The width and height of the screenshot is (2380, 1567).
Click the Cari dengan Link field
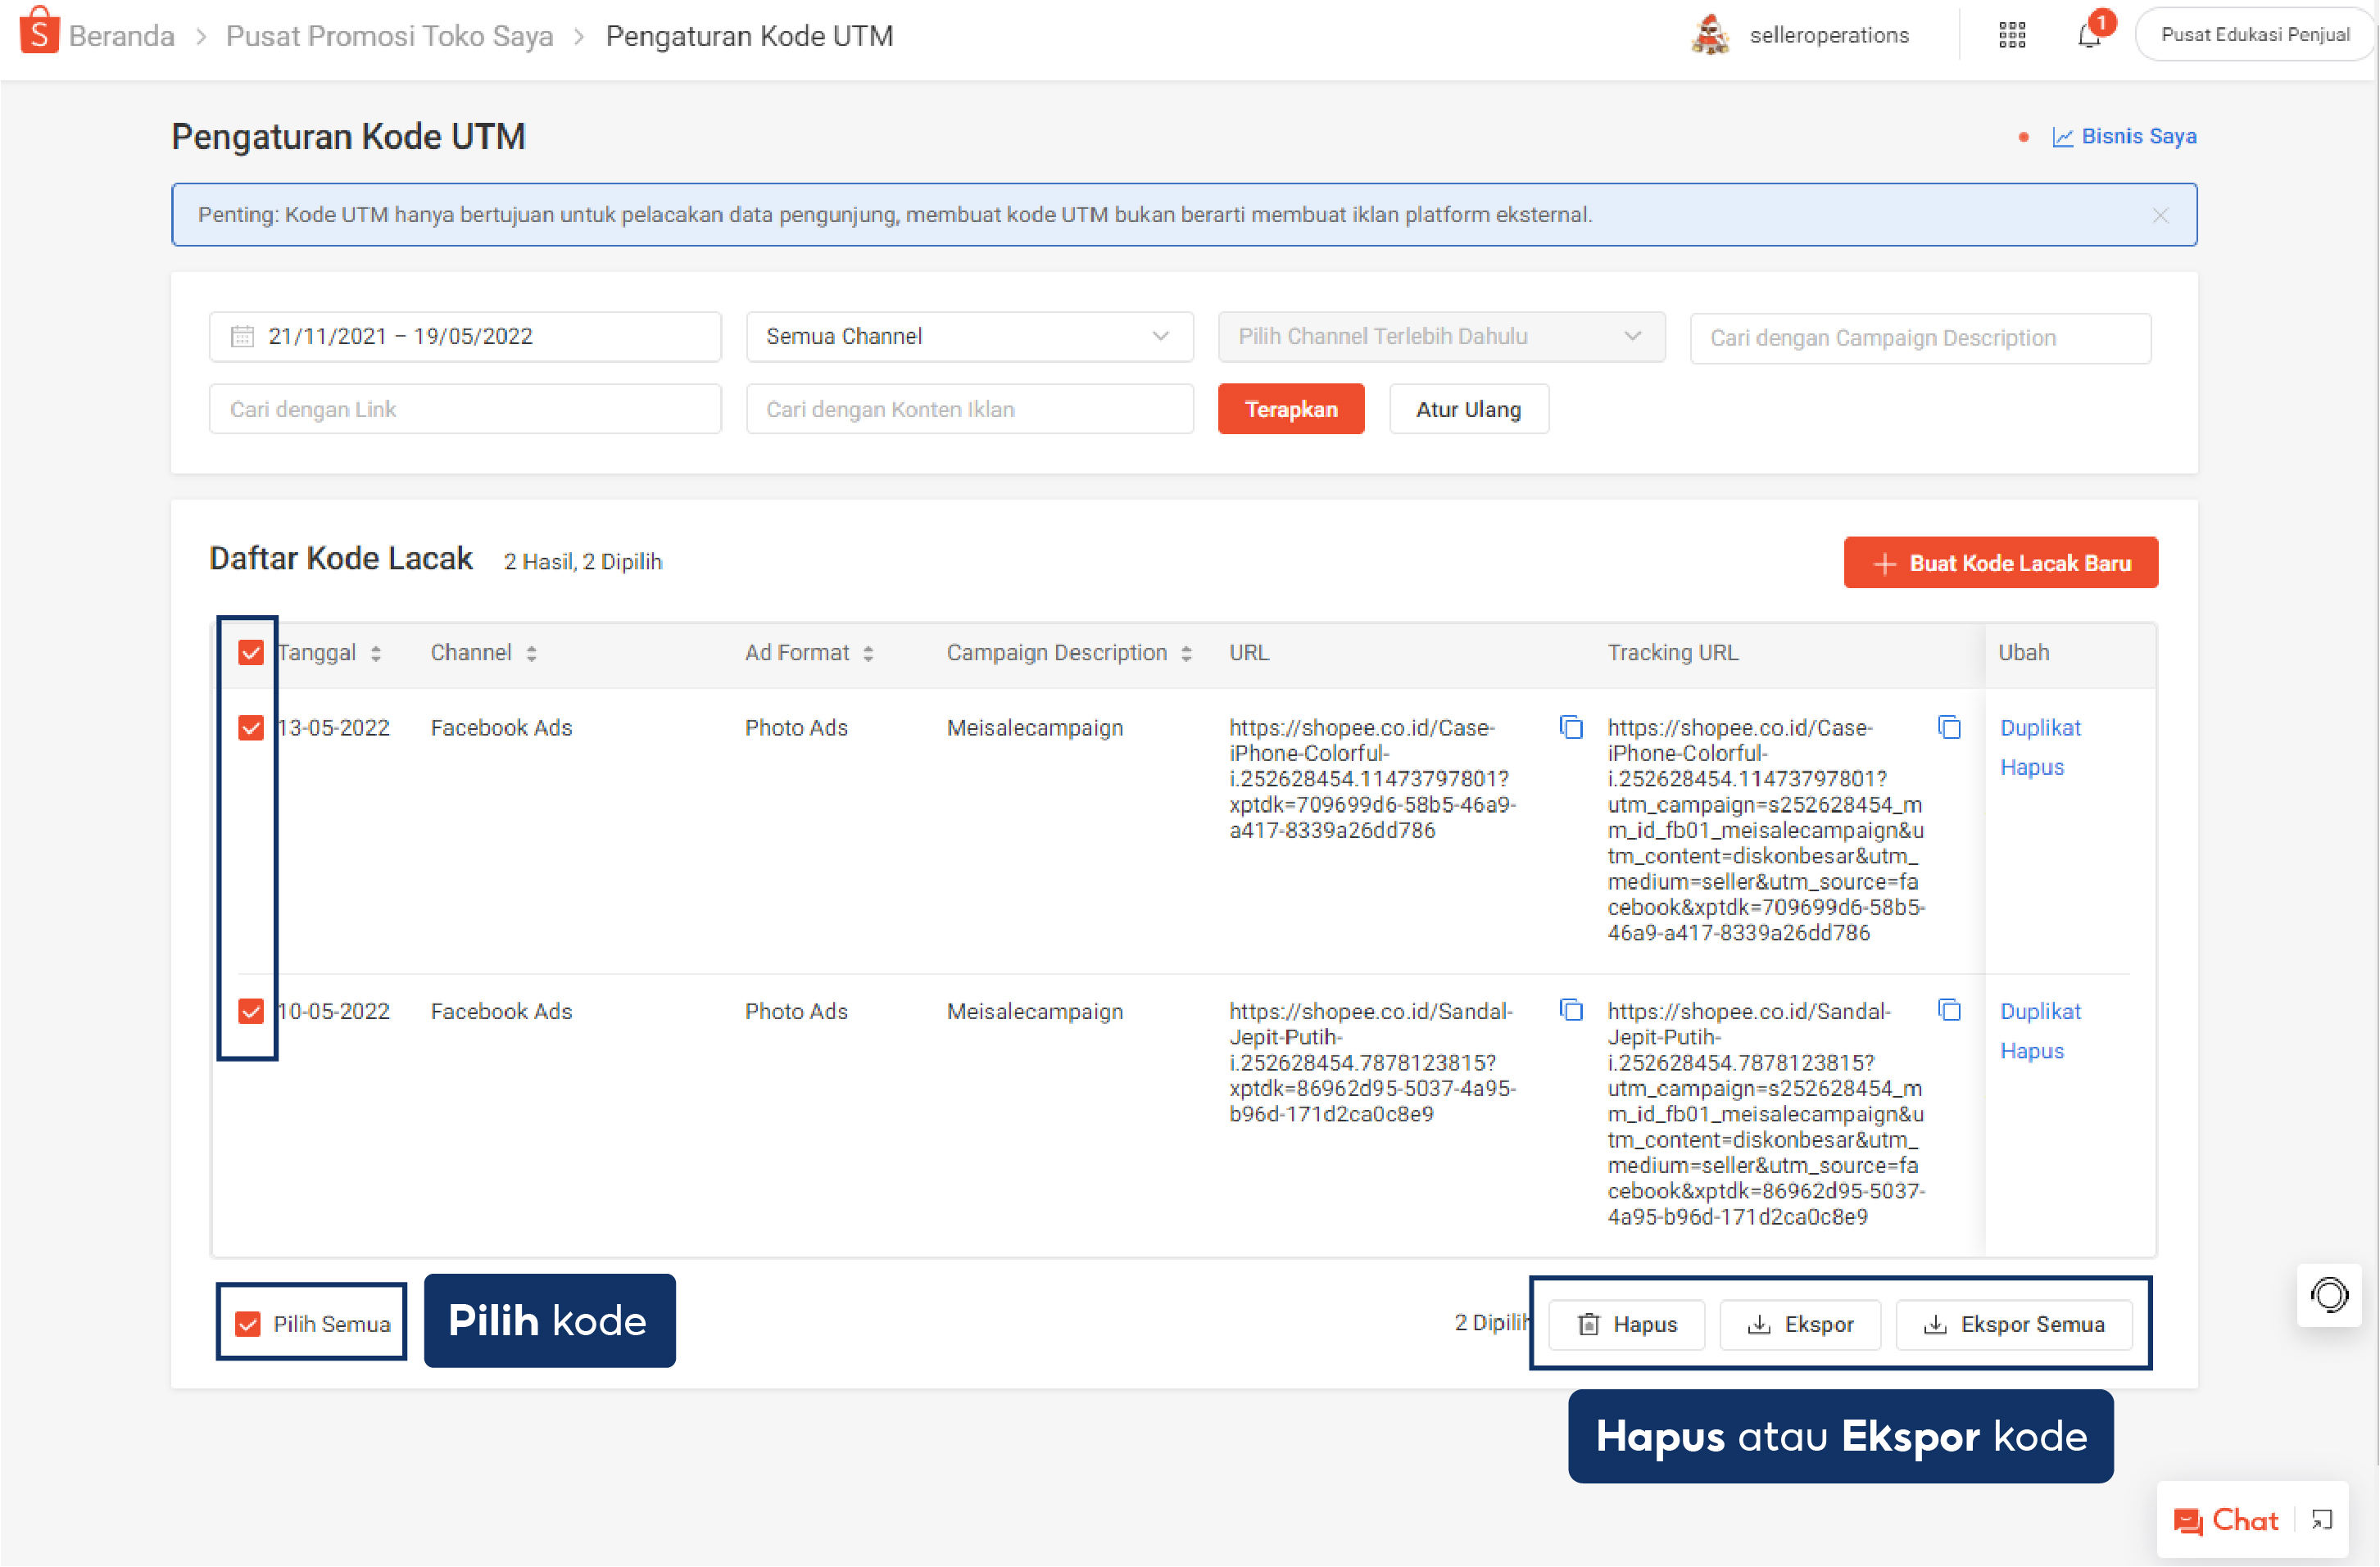464,409
